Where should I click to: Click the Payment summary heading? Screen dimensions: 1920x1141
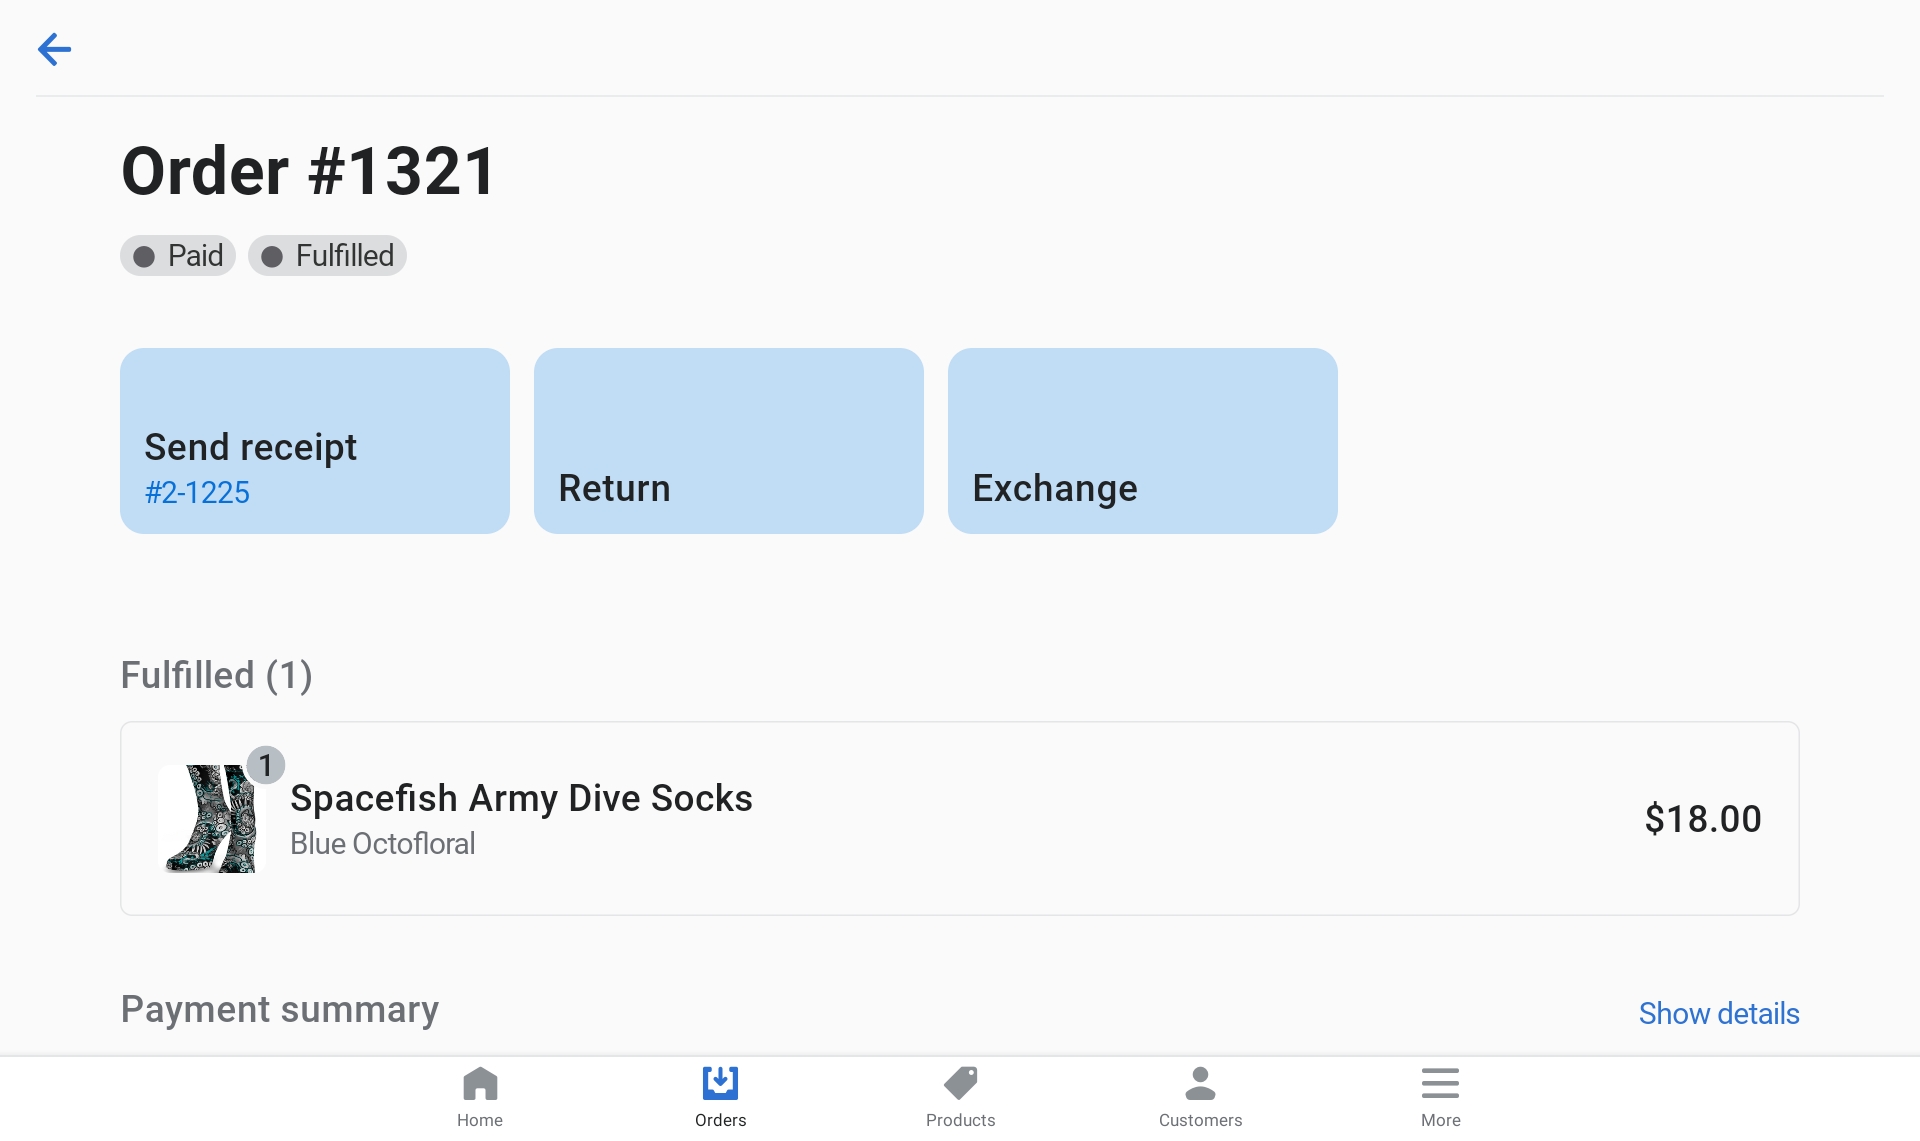280,1009
